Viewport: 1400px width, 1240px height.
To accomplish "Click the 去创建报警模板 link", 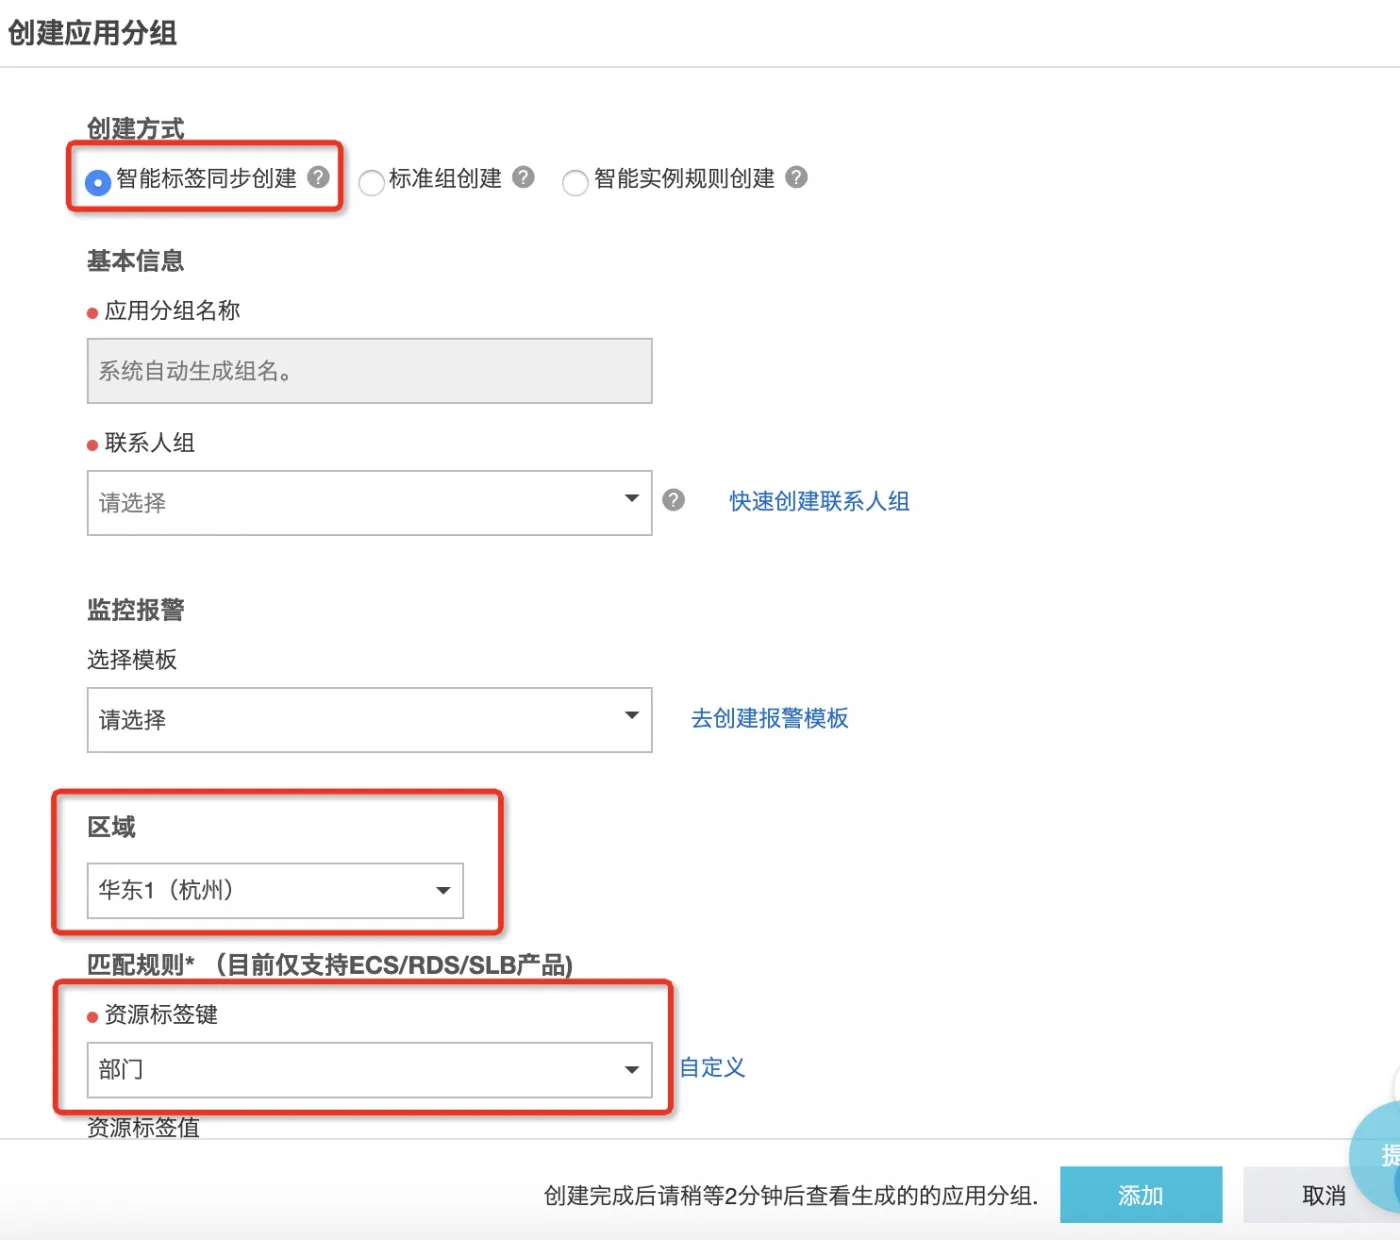I will click(x=769, y=718).
